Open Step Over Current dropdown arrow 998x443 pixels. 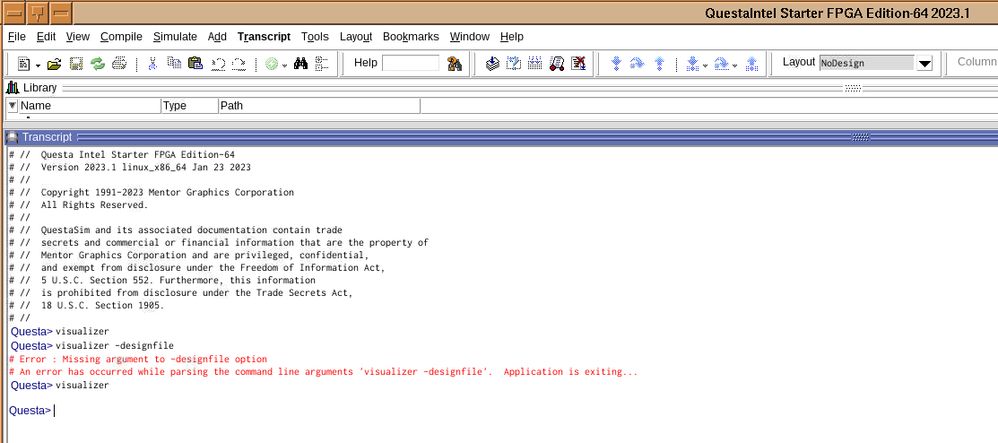(x=735, y=65)
